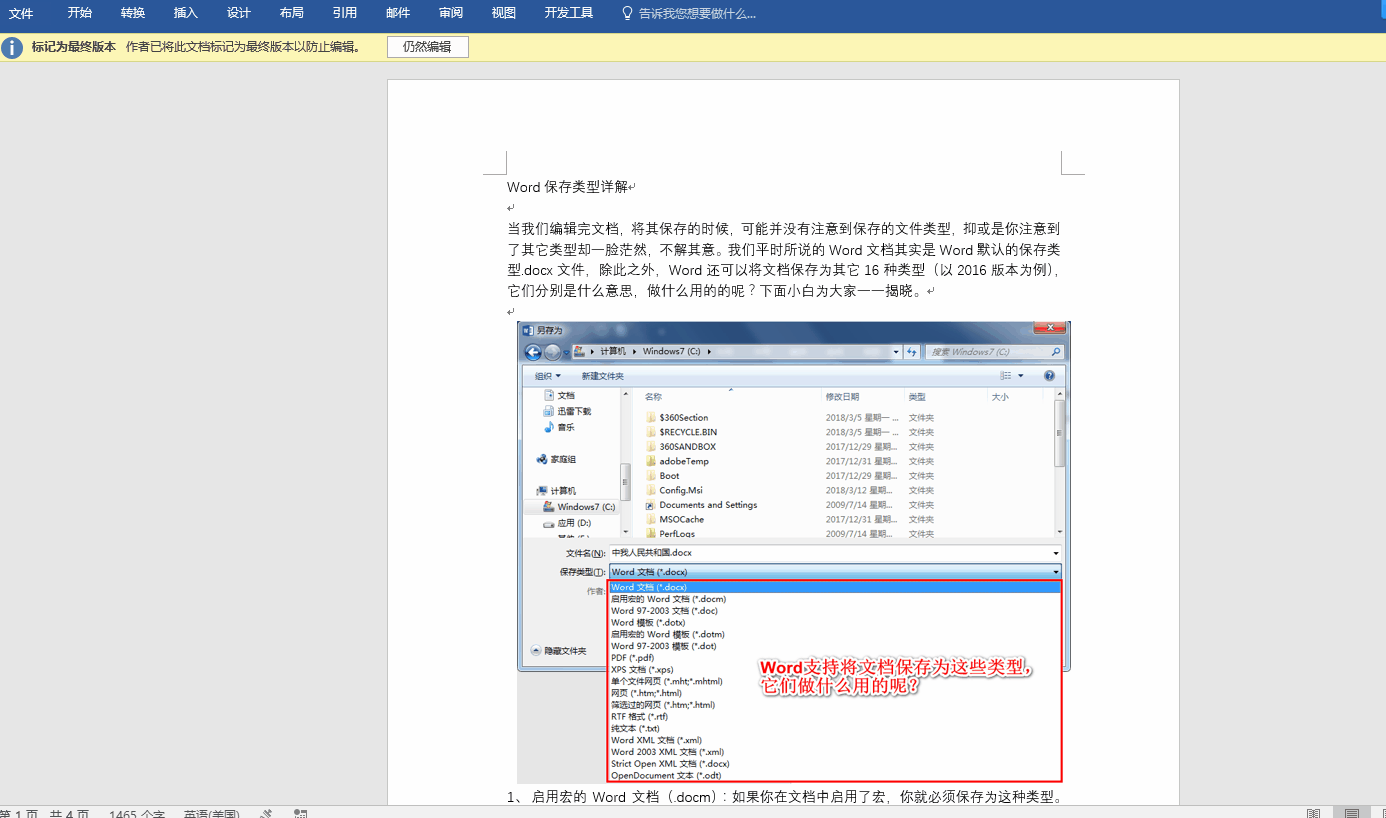
Task: Click the message 作者已将此文档标记为最终版本以防止编辑
Action: coord(244,47)
